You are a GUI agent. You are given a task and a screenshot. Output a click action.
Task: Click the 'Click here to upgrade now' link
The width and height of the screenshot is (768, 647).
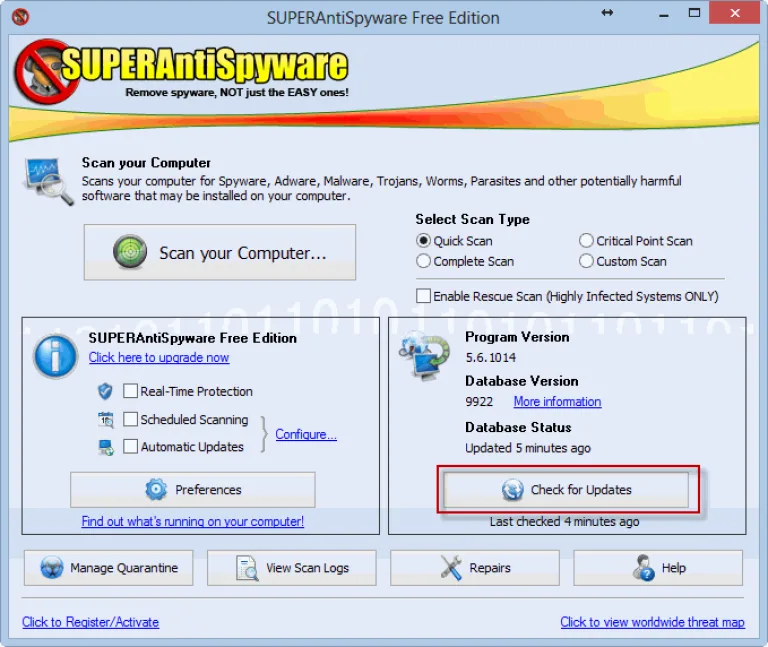tap(159, 358)
